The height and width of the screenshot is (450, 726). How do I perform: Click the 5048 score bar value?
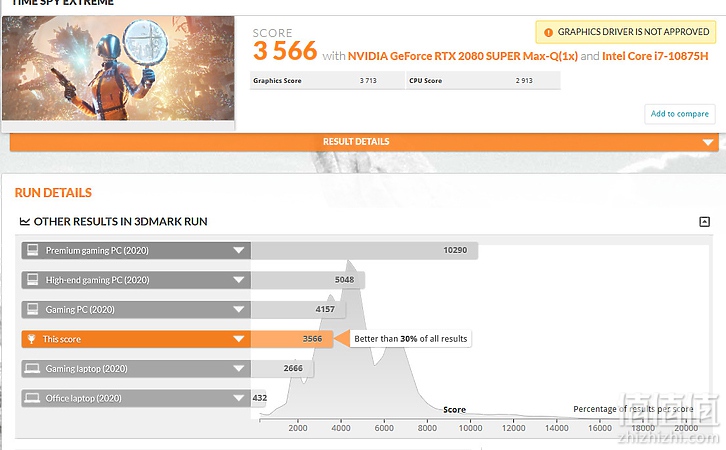pyautogui.click(x=344, y=280)
